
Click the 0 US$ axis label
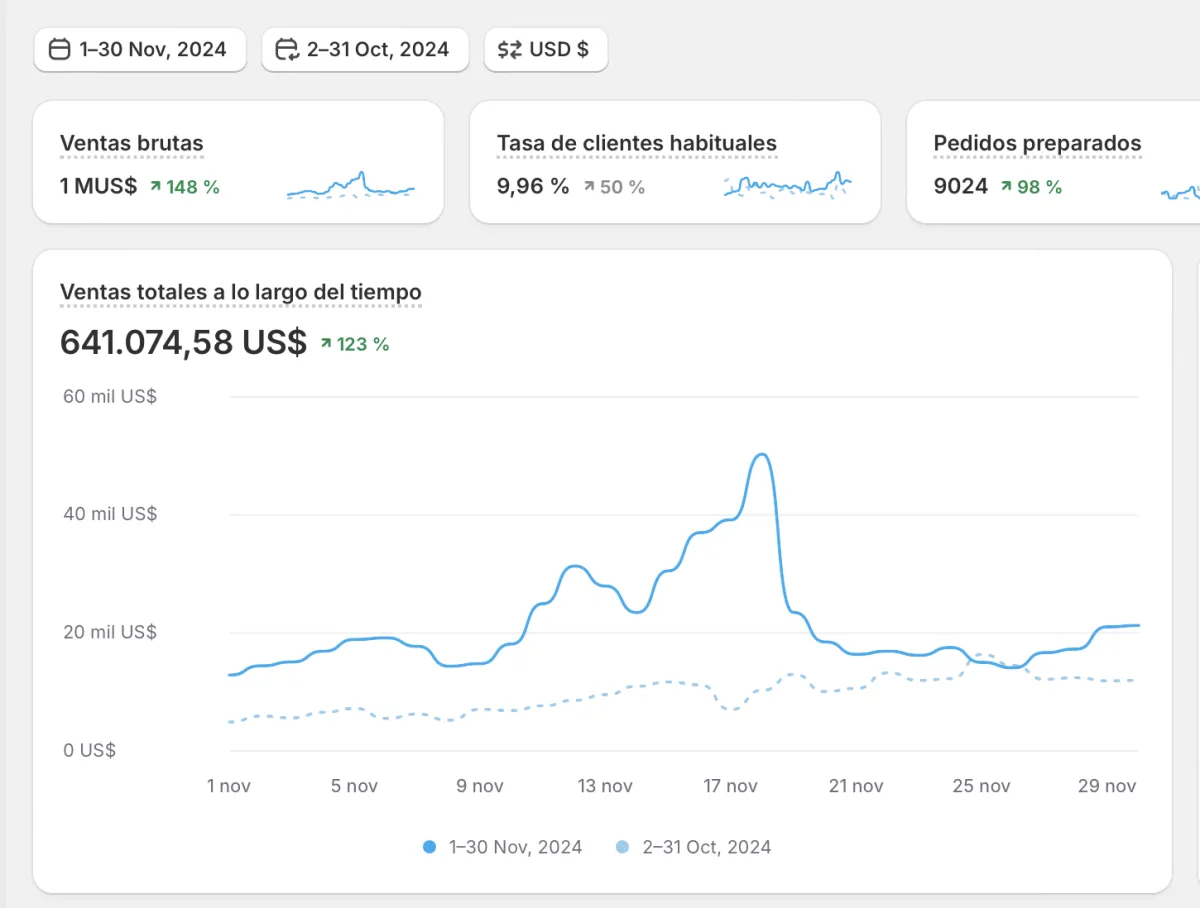pyautogui.click(x=89, y=750)
